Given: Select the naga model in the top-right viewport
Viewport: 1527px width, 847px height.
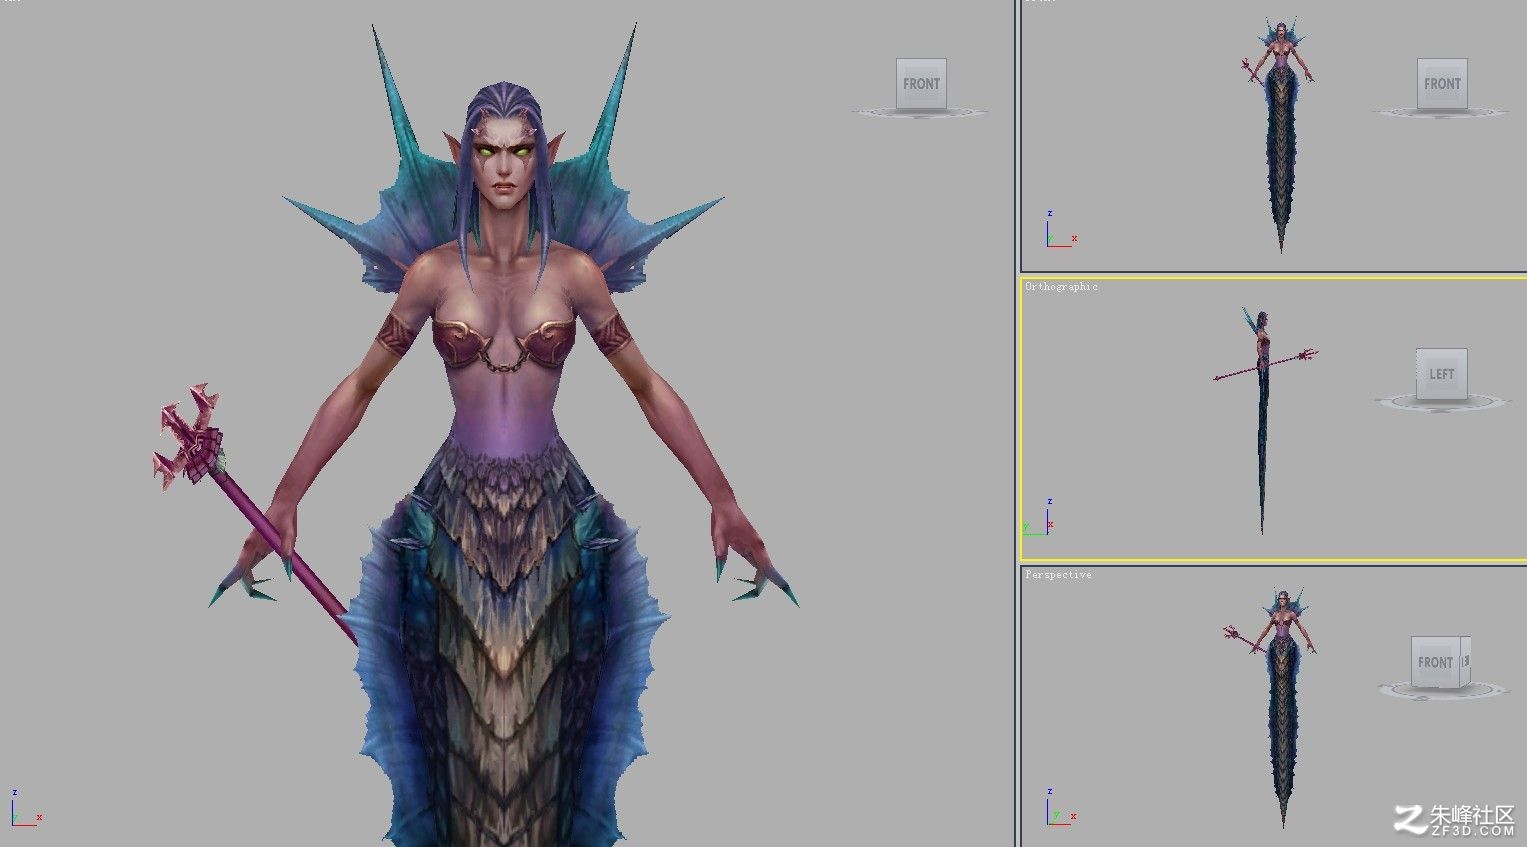Looking at the screenshot, I should coord(1280,135).
